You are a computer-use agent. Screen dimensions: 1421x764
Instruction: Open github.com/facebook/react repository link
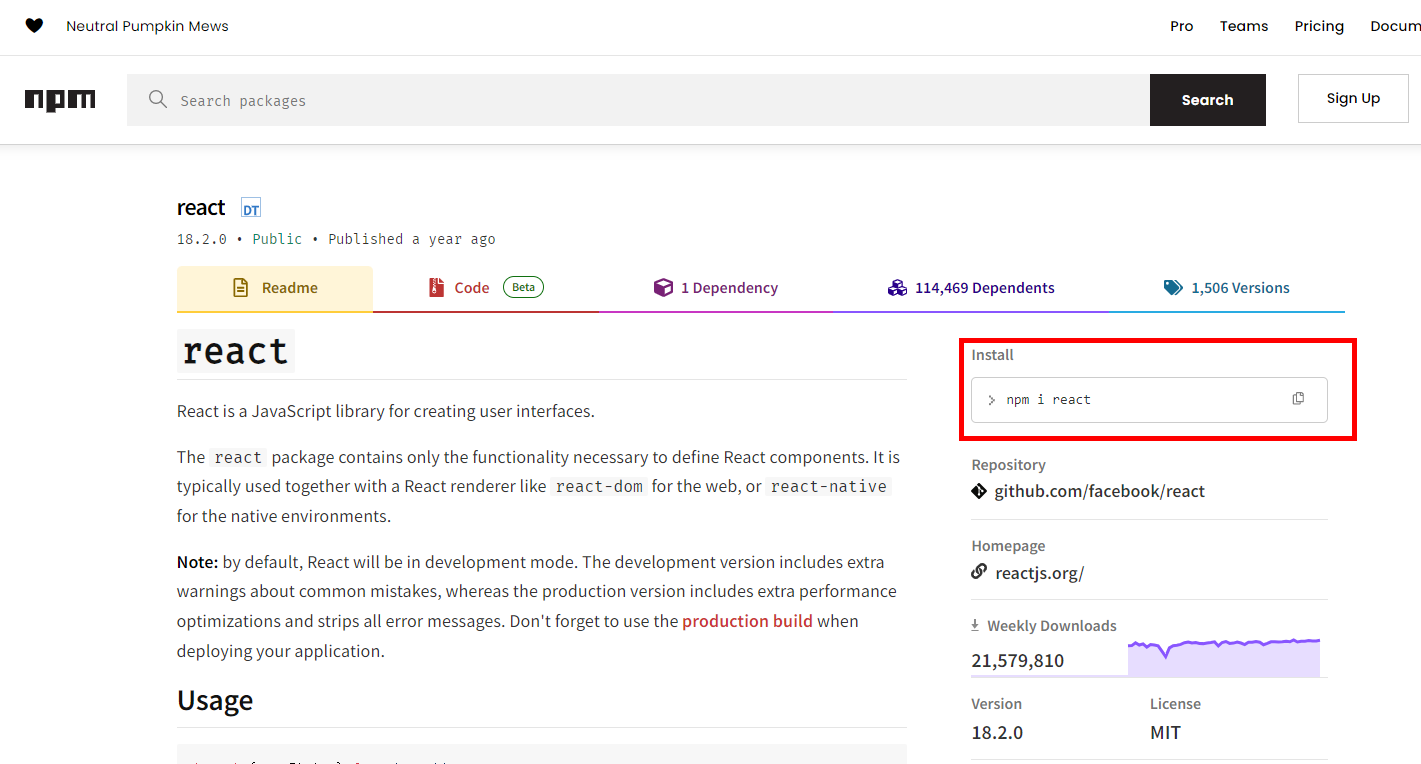coord(1099,491)
